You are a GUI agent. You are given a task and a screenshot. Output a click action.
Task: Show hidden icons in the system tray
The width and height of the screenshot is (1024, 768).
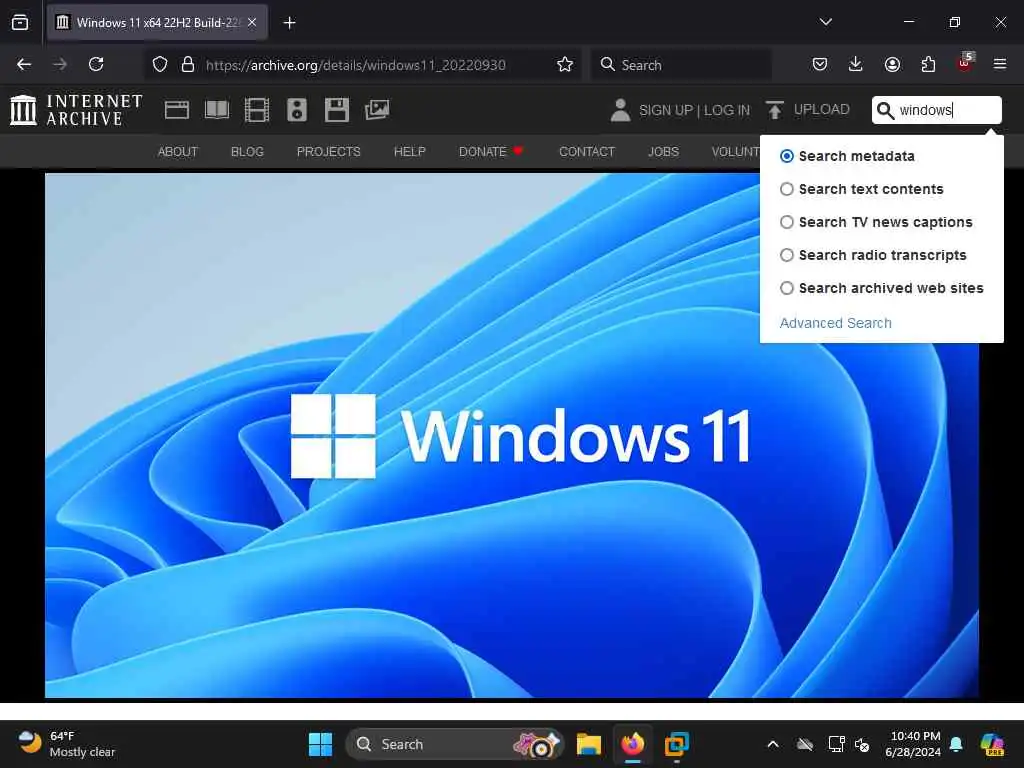pyautogui.click(x=773, y=744)
